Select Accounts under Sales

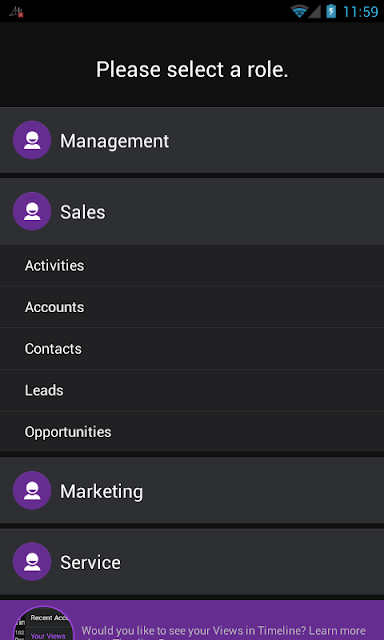[192, 307]
